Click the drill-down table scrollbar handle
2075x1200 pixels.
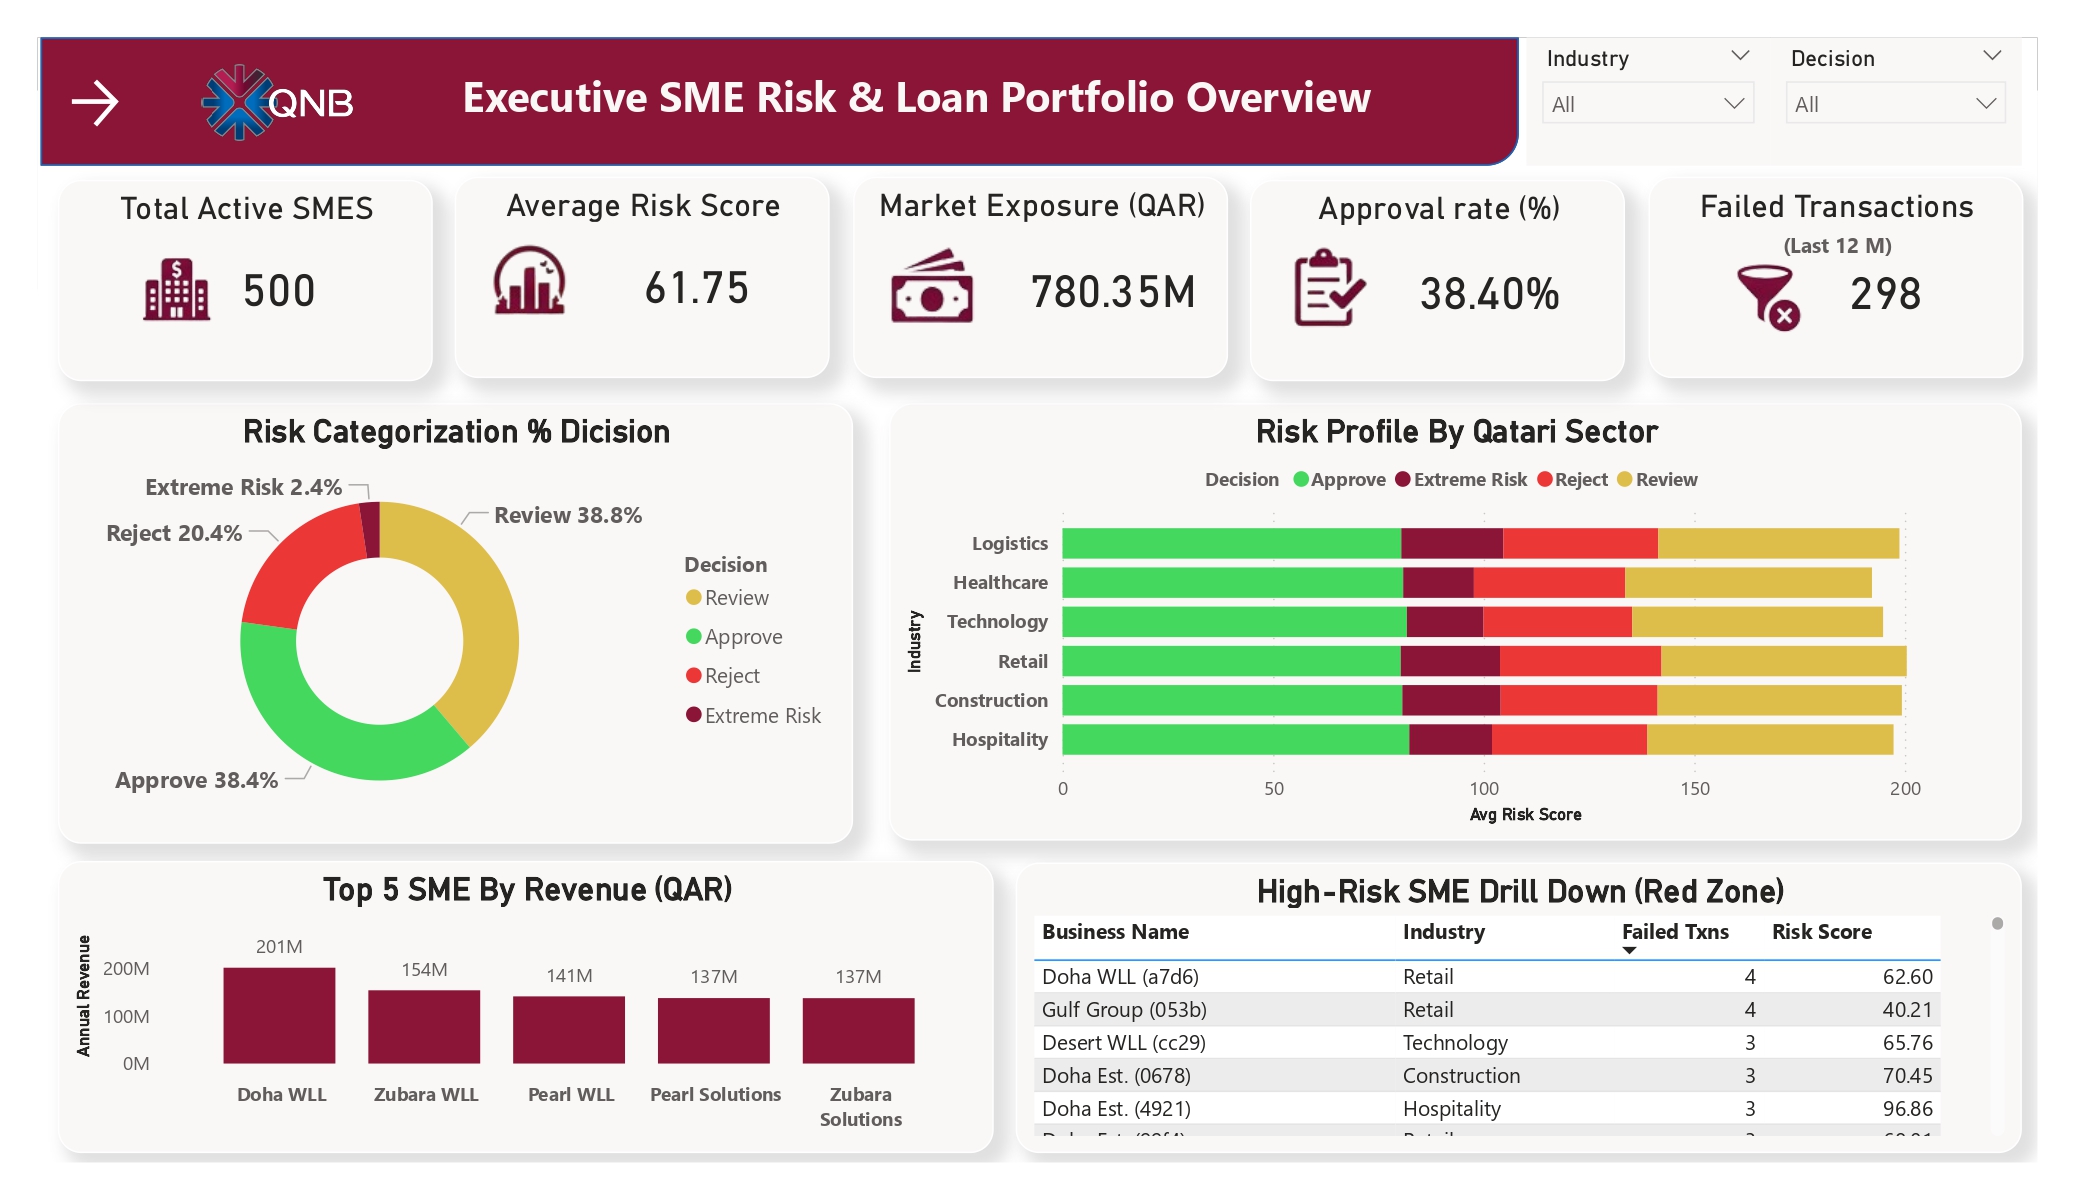tap(1997, 923)
